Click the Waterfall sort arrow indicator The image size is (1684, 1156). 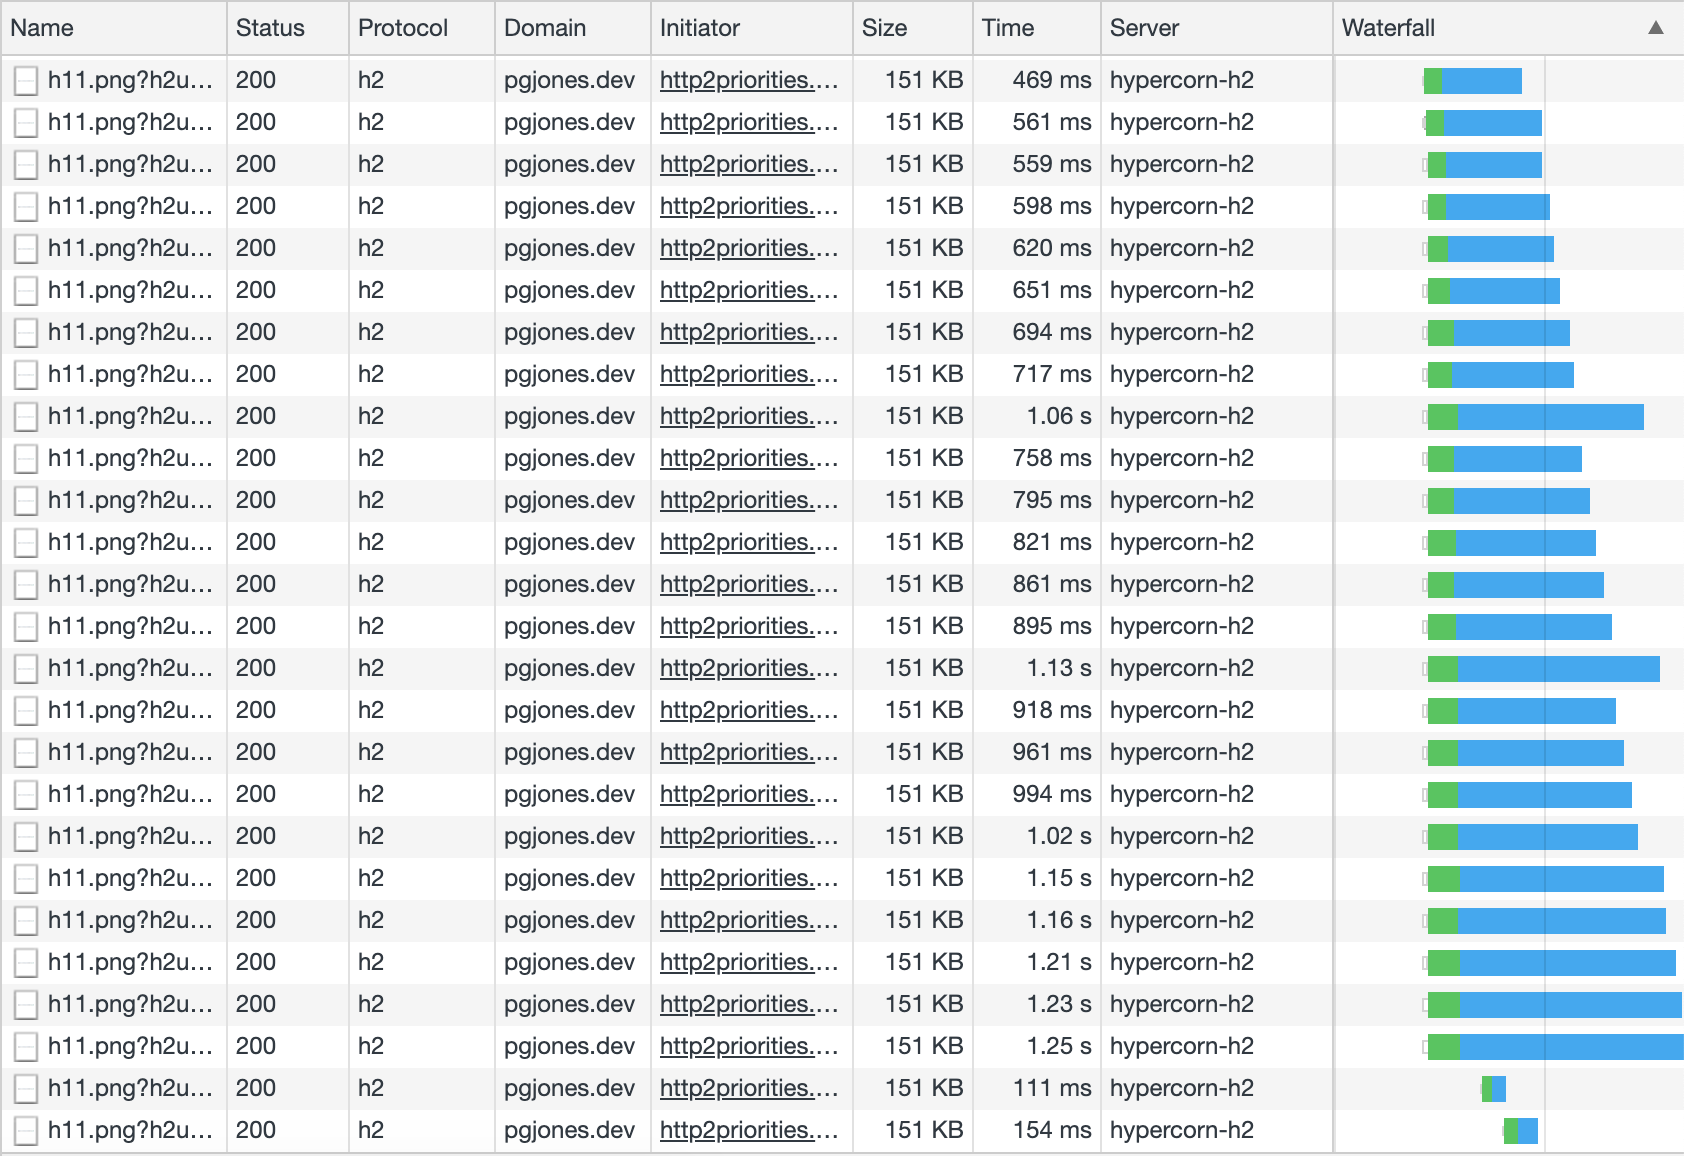pos(1655,28)
